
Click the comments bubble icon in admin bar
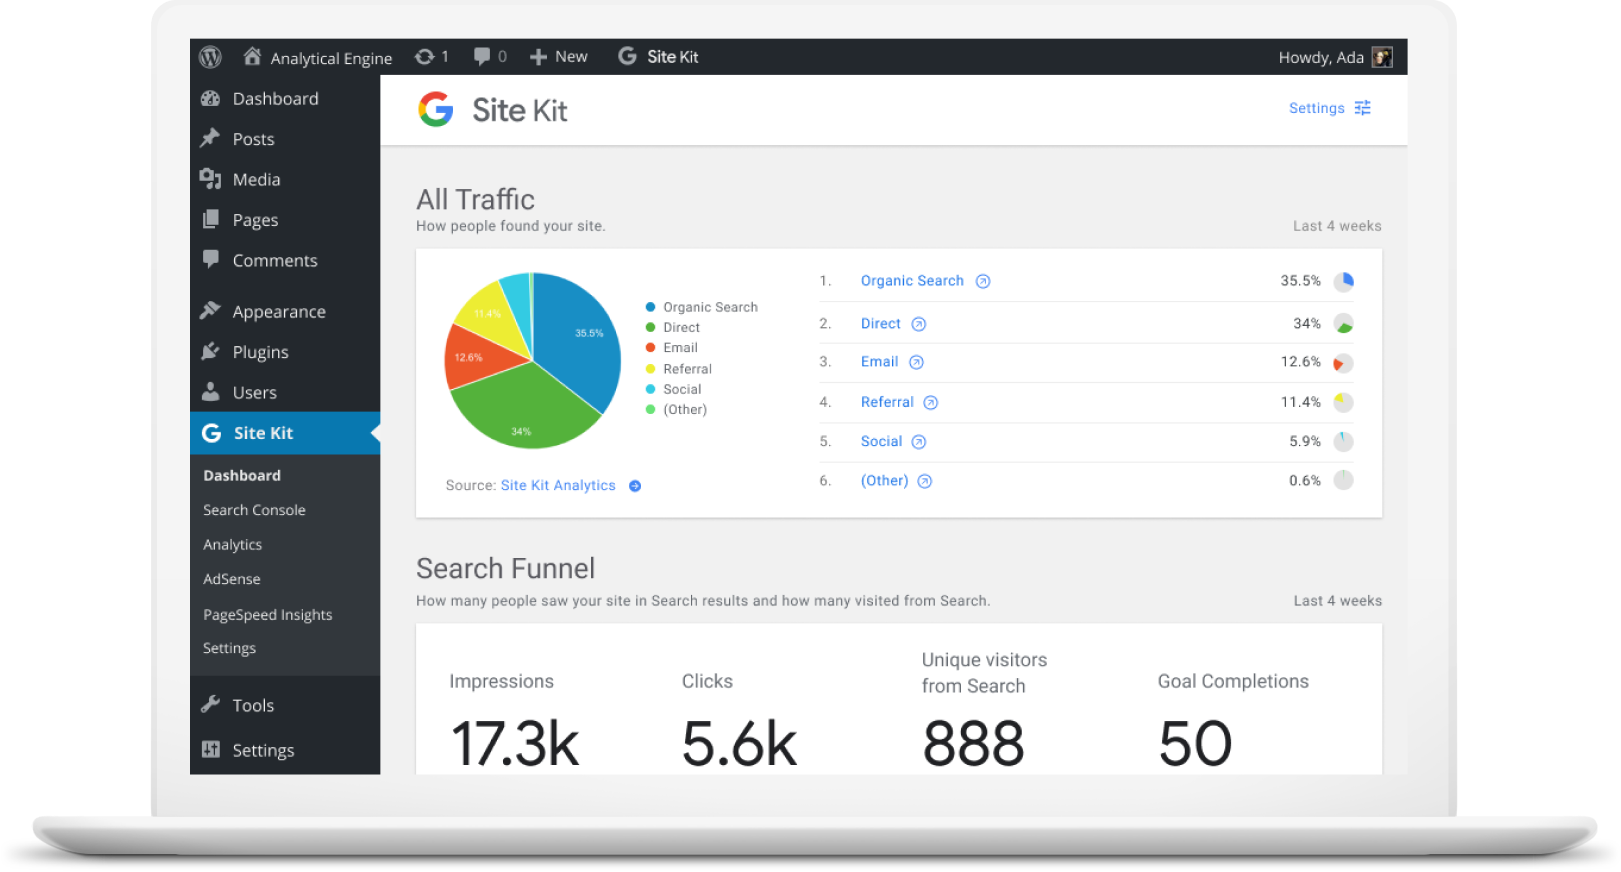pyautogui.click(x=482, y=57)
